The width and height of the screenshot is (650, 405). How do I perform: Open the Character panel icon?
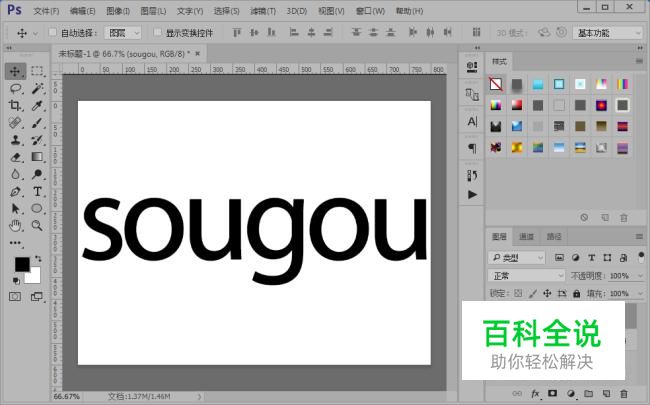472,121
